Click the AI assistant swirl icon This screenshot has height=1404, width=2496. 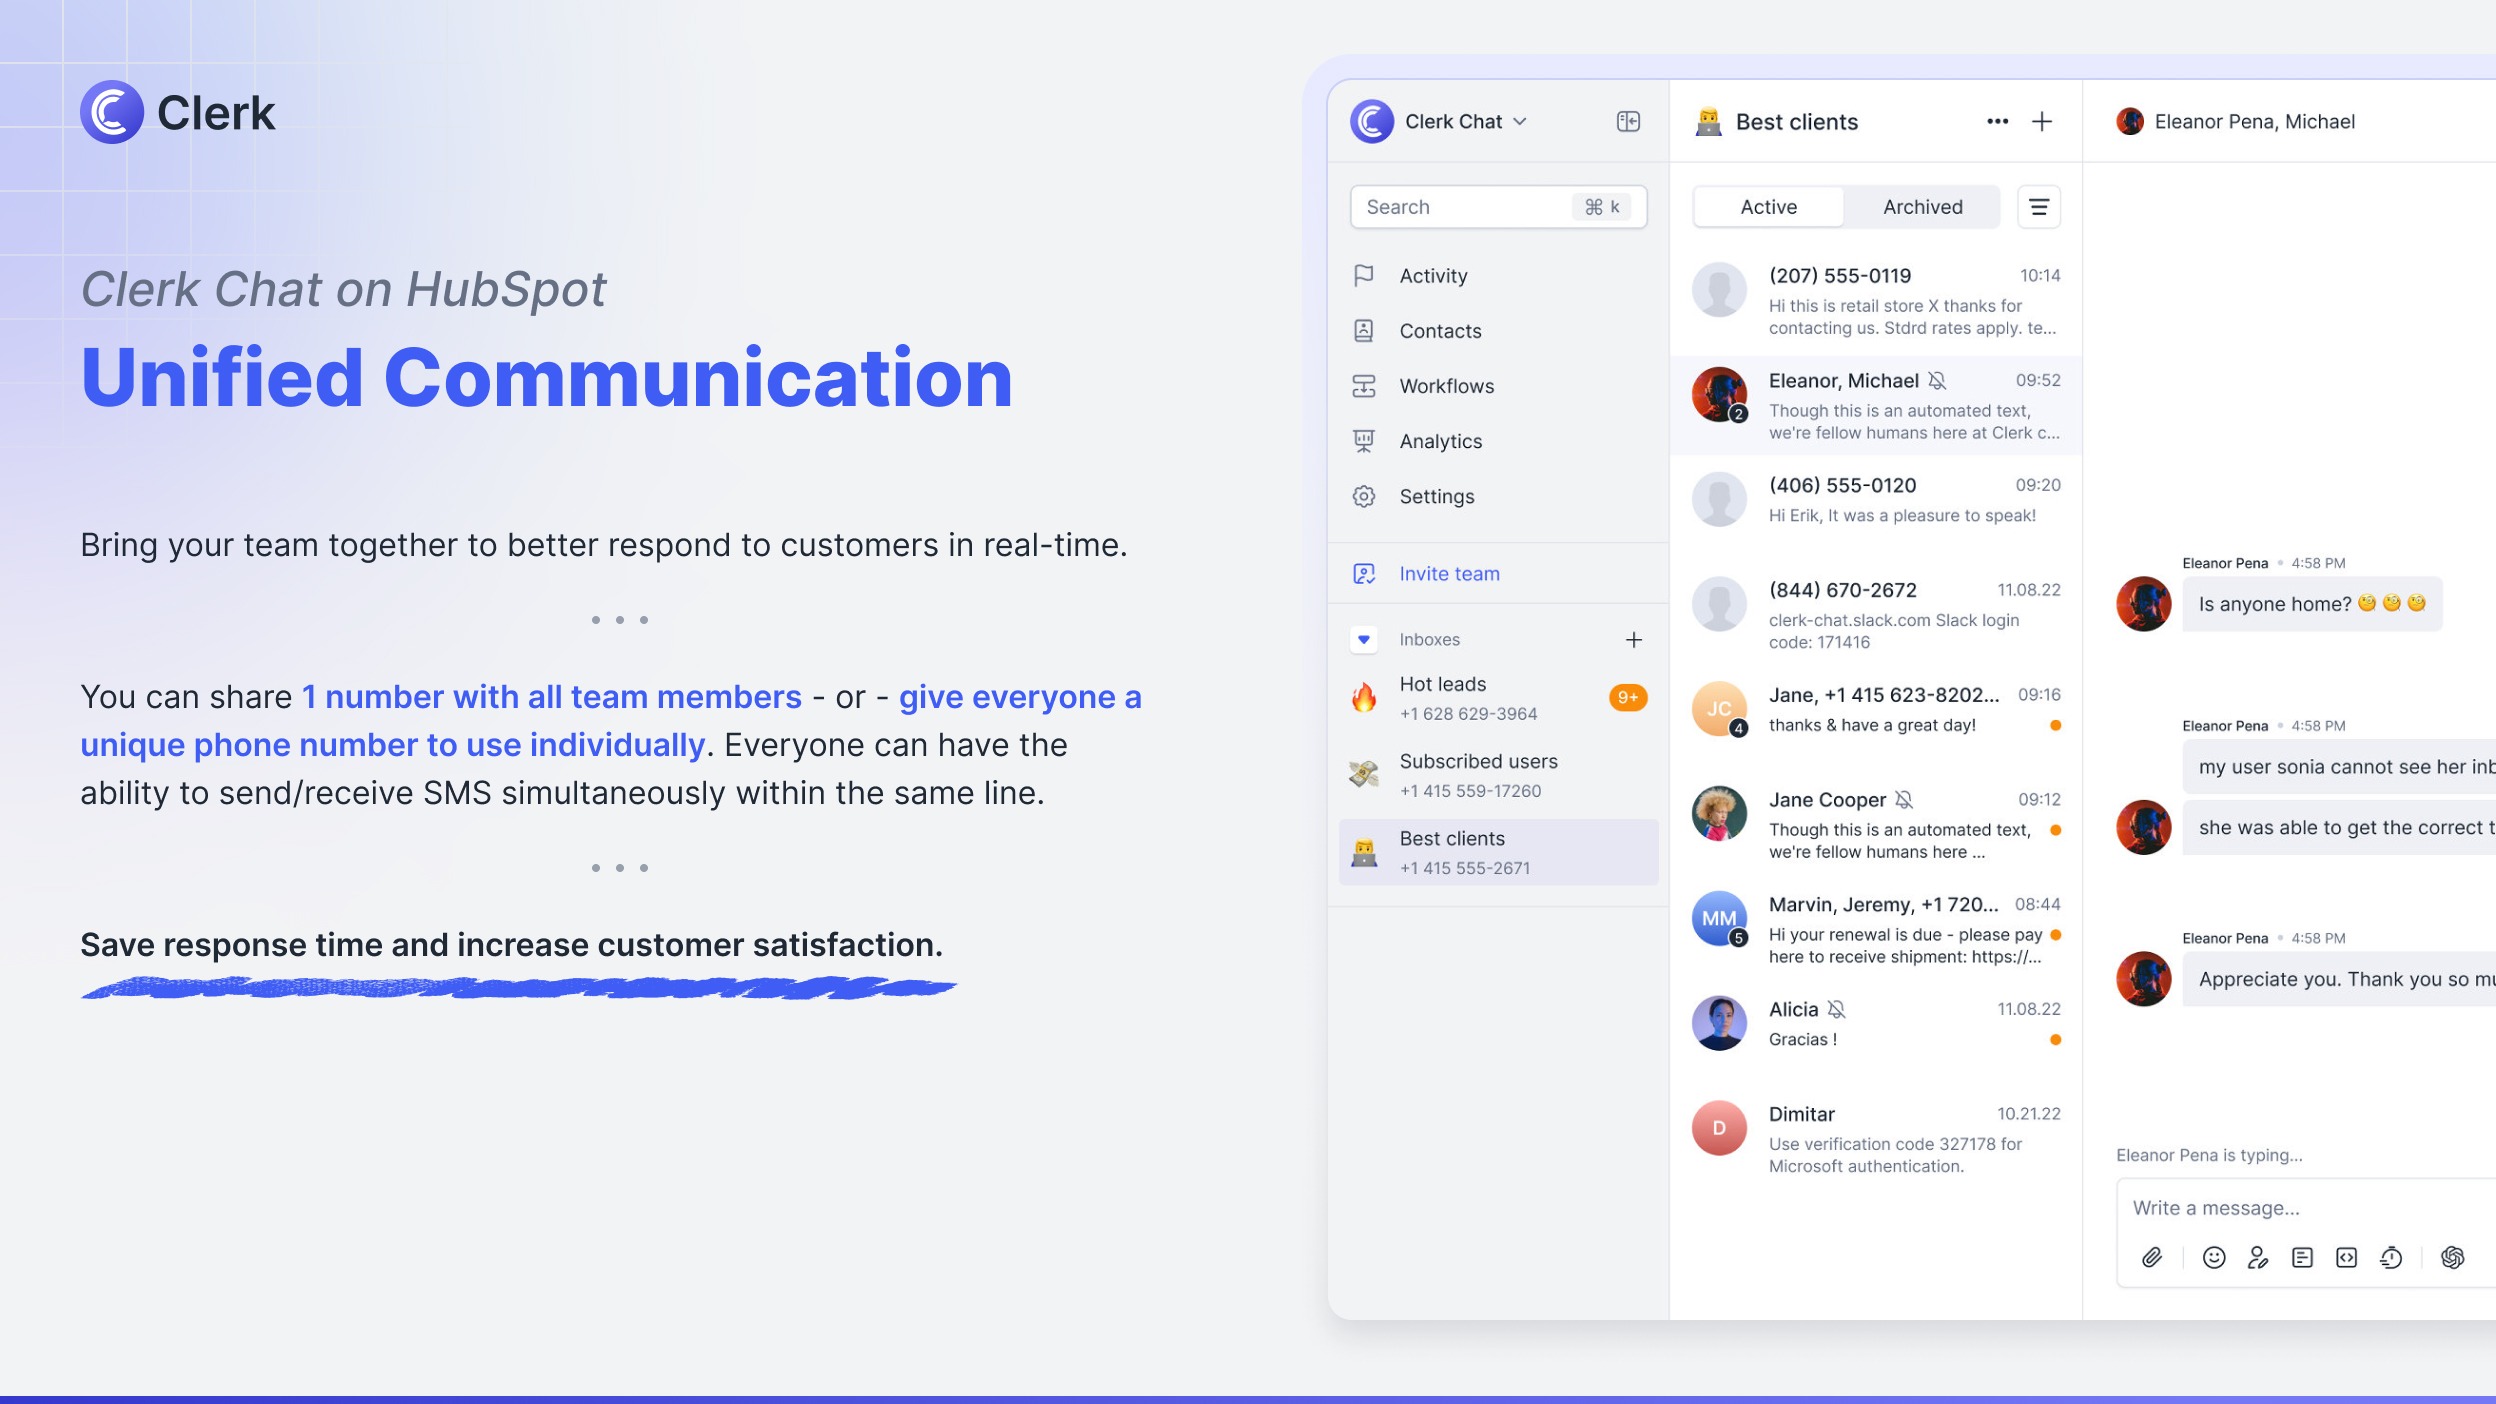(2452, 1257)
